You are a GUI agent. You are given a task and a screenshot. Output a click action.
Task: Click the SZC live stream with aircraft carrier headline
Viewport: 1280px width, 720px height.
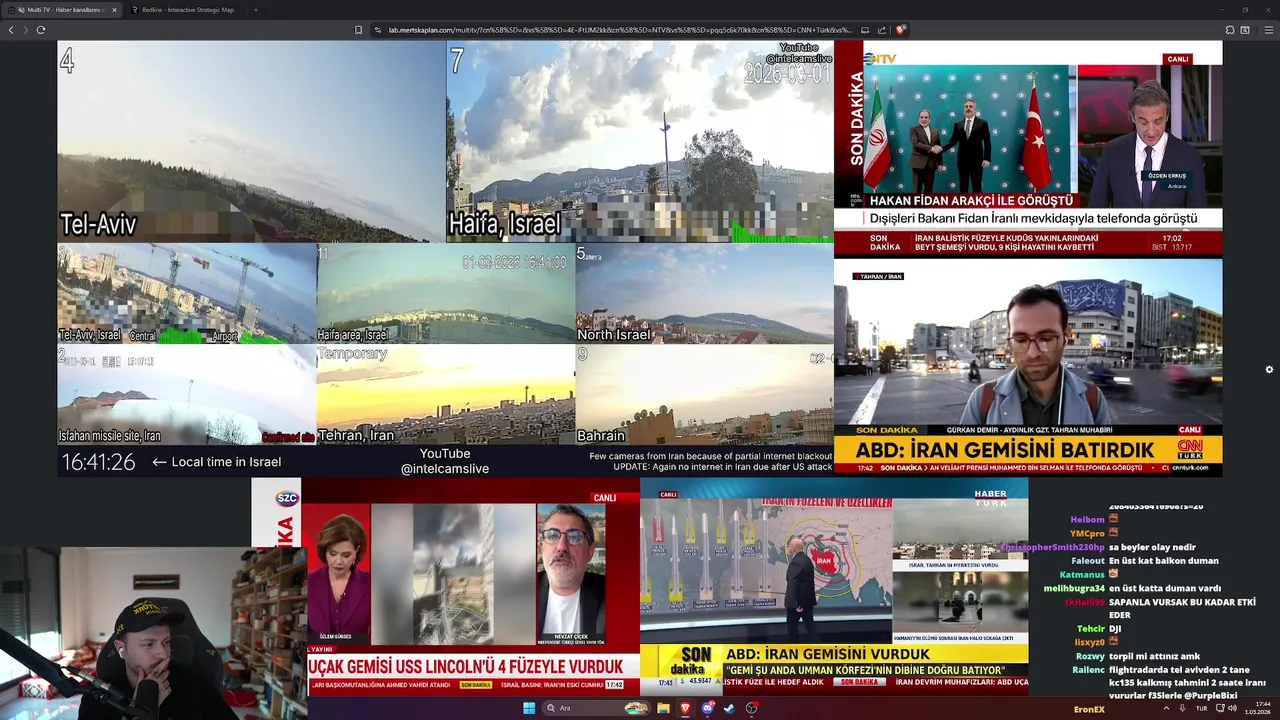pyautogui.click(x=445, y=586)
